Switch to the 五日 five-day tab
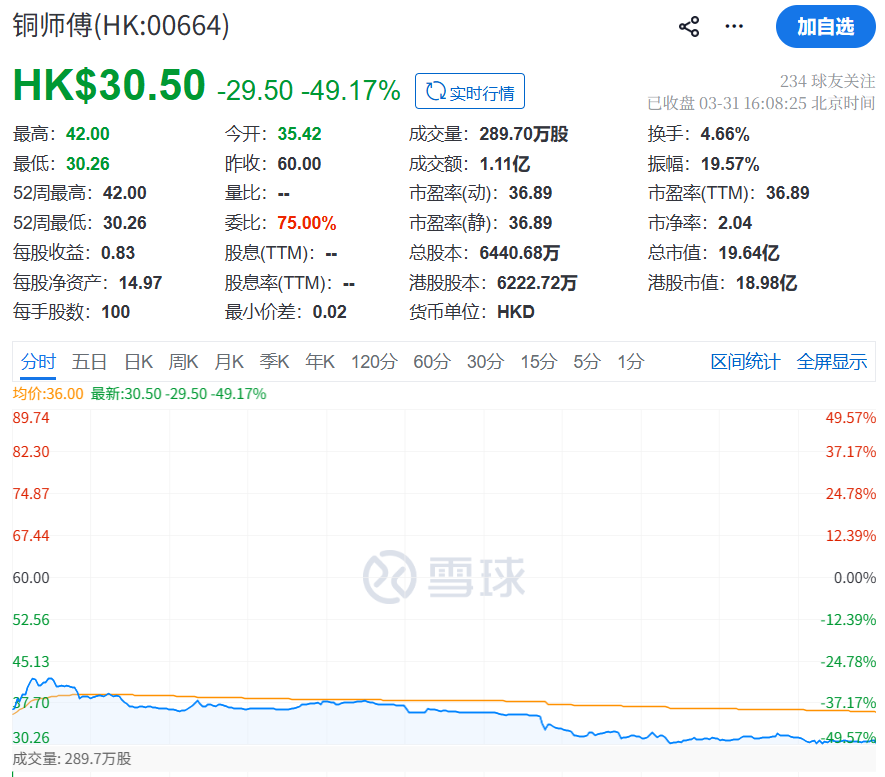The width and height of the screenshot is (885, 777). click(x=90, y=362)
